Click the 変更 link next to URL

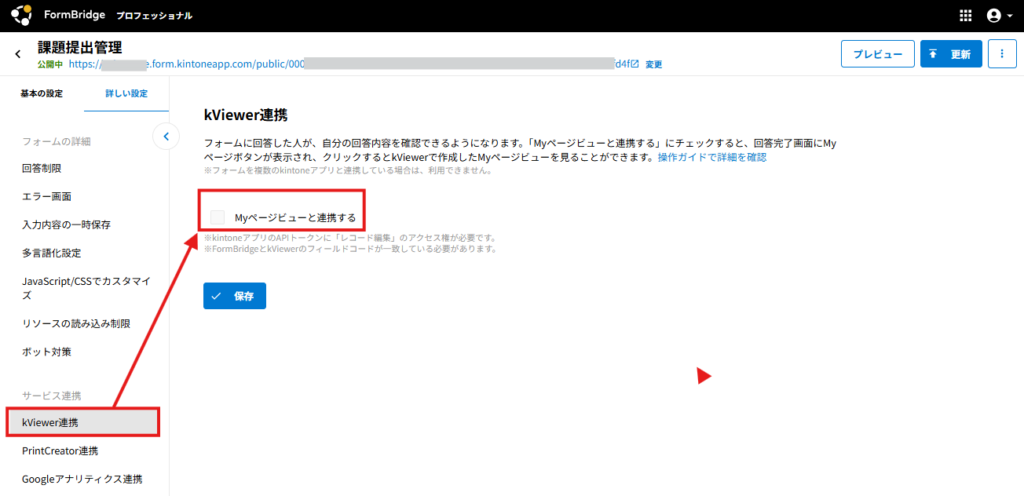click(653, 64)
